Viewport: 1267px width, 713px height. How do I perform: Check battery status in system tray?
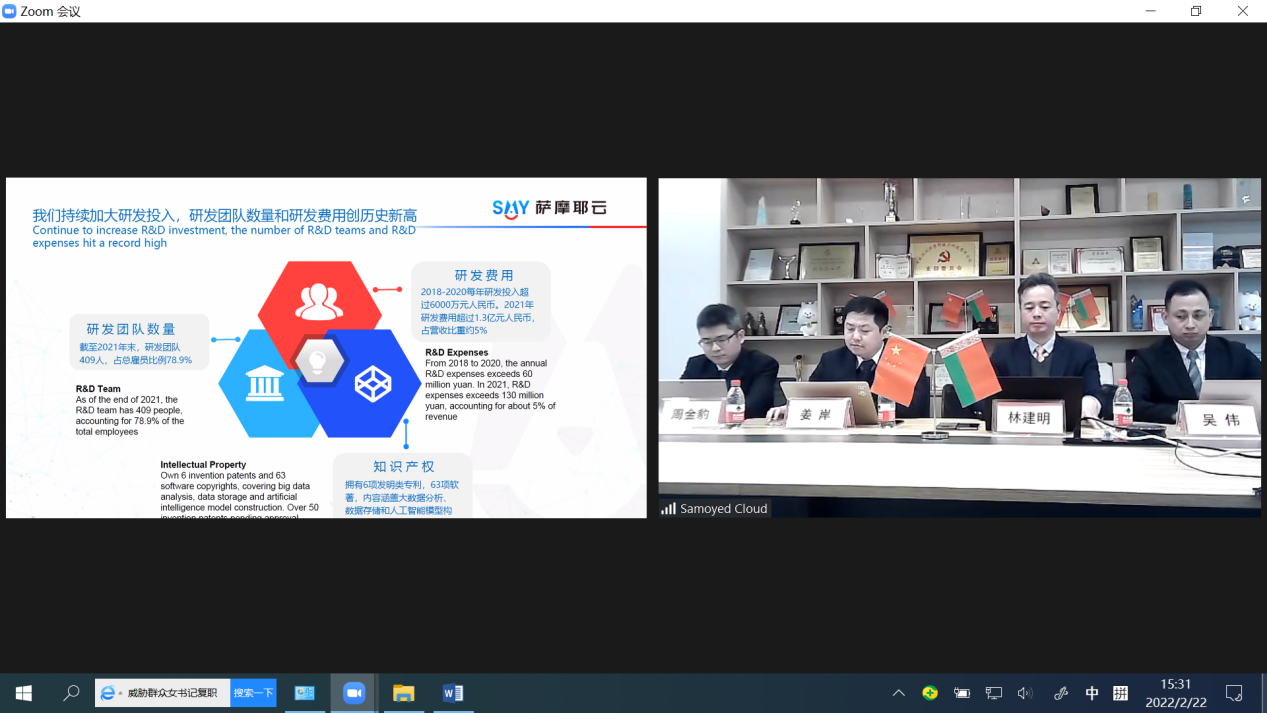962,693
